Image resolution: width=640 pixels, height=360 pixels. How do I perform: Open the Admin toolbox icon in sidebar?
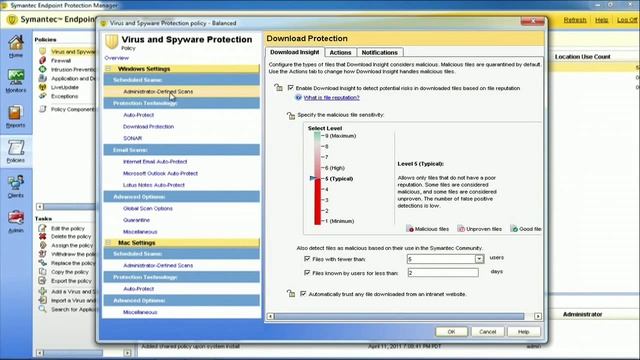(x=16, y=218)
